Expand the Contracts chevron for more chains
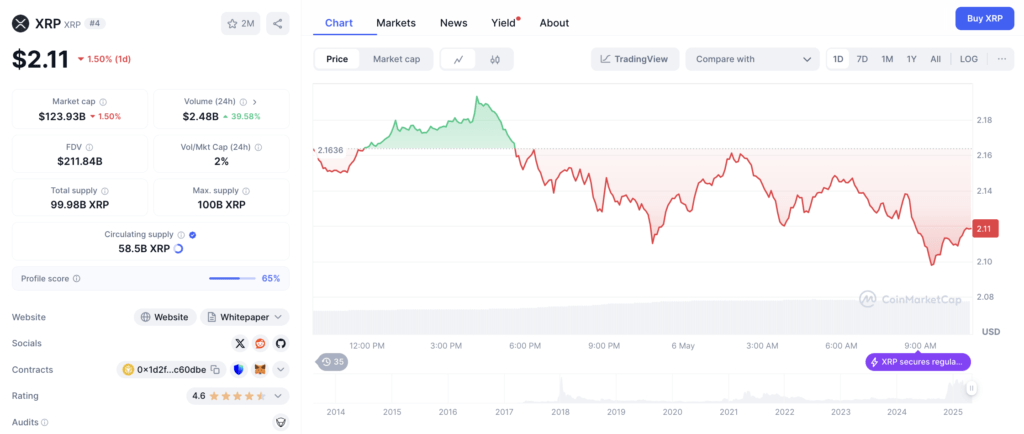The image size is (1024, 434). (x=281, y=370)
